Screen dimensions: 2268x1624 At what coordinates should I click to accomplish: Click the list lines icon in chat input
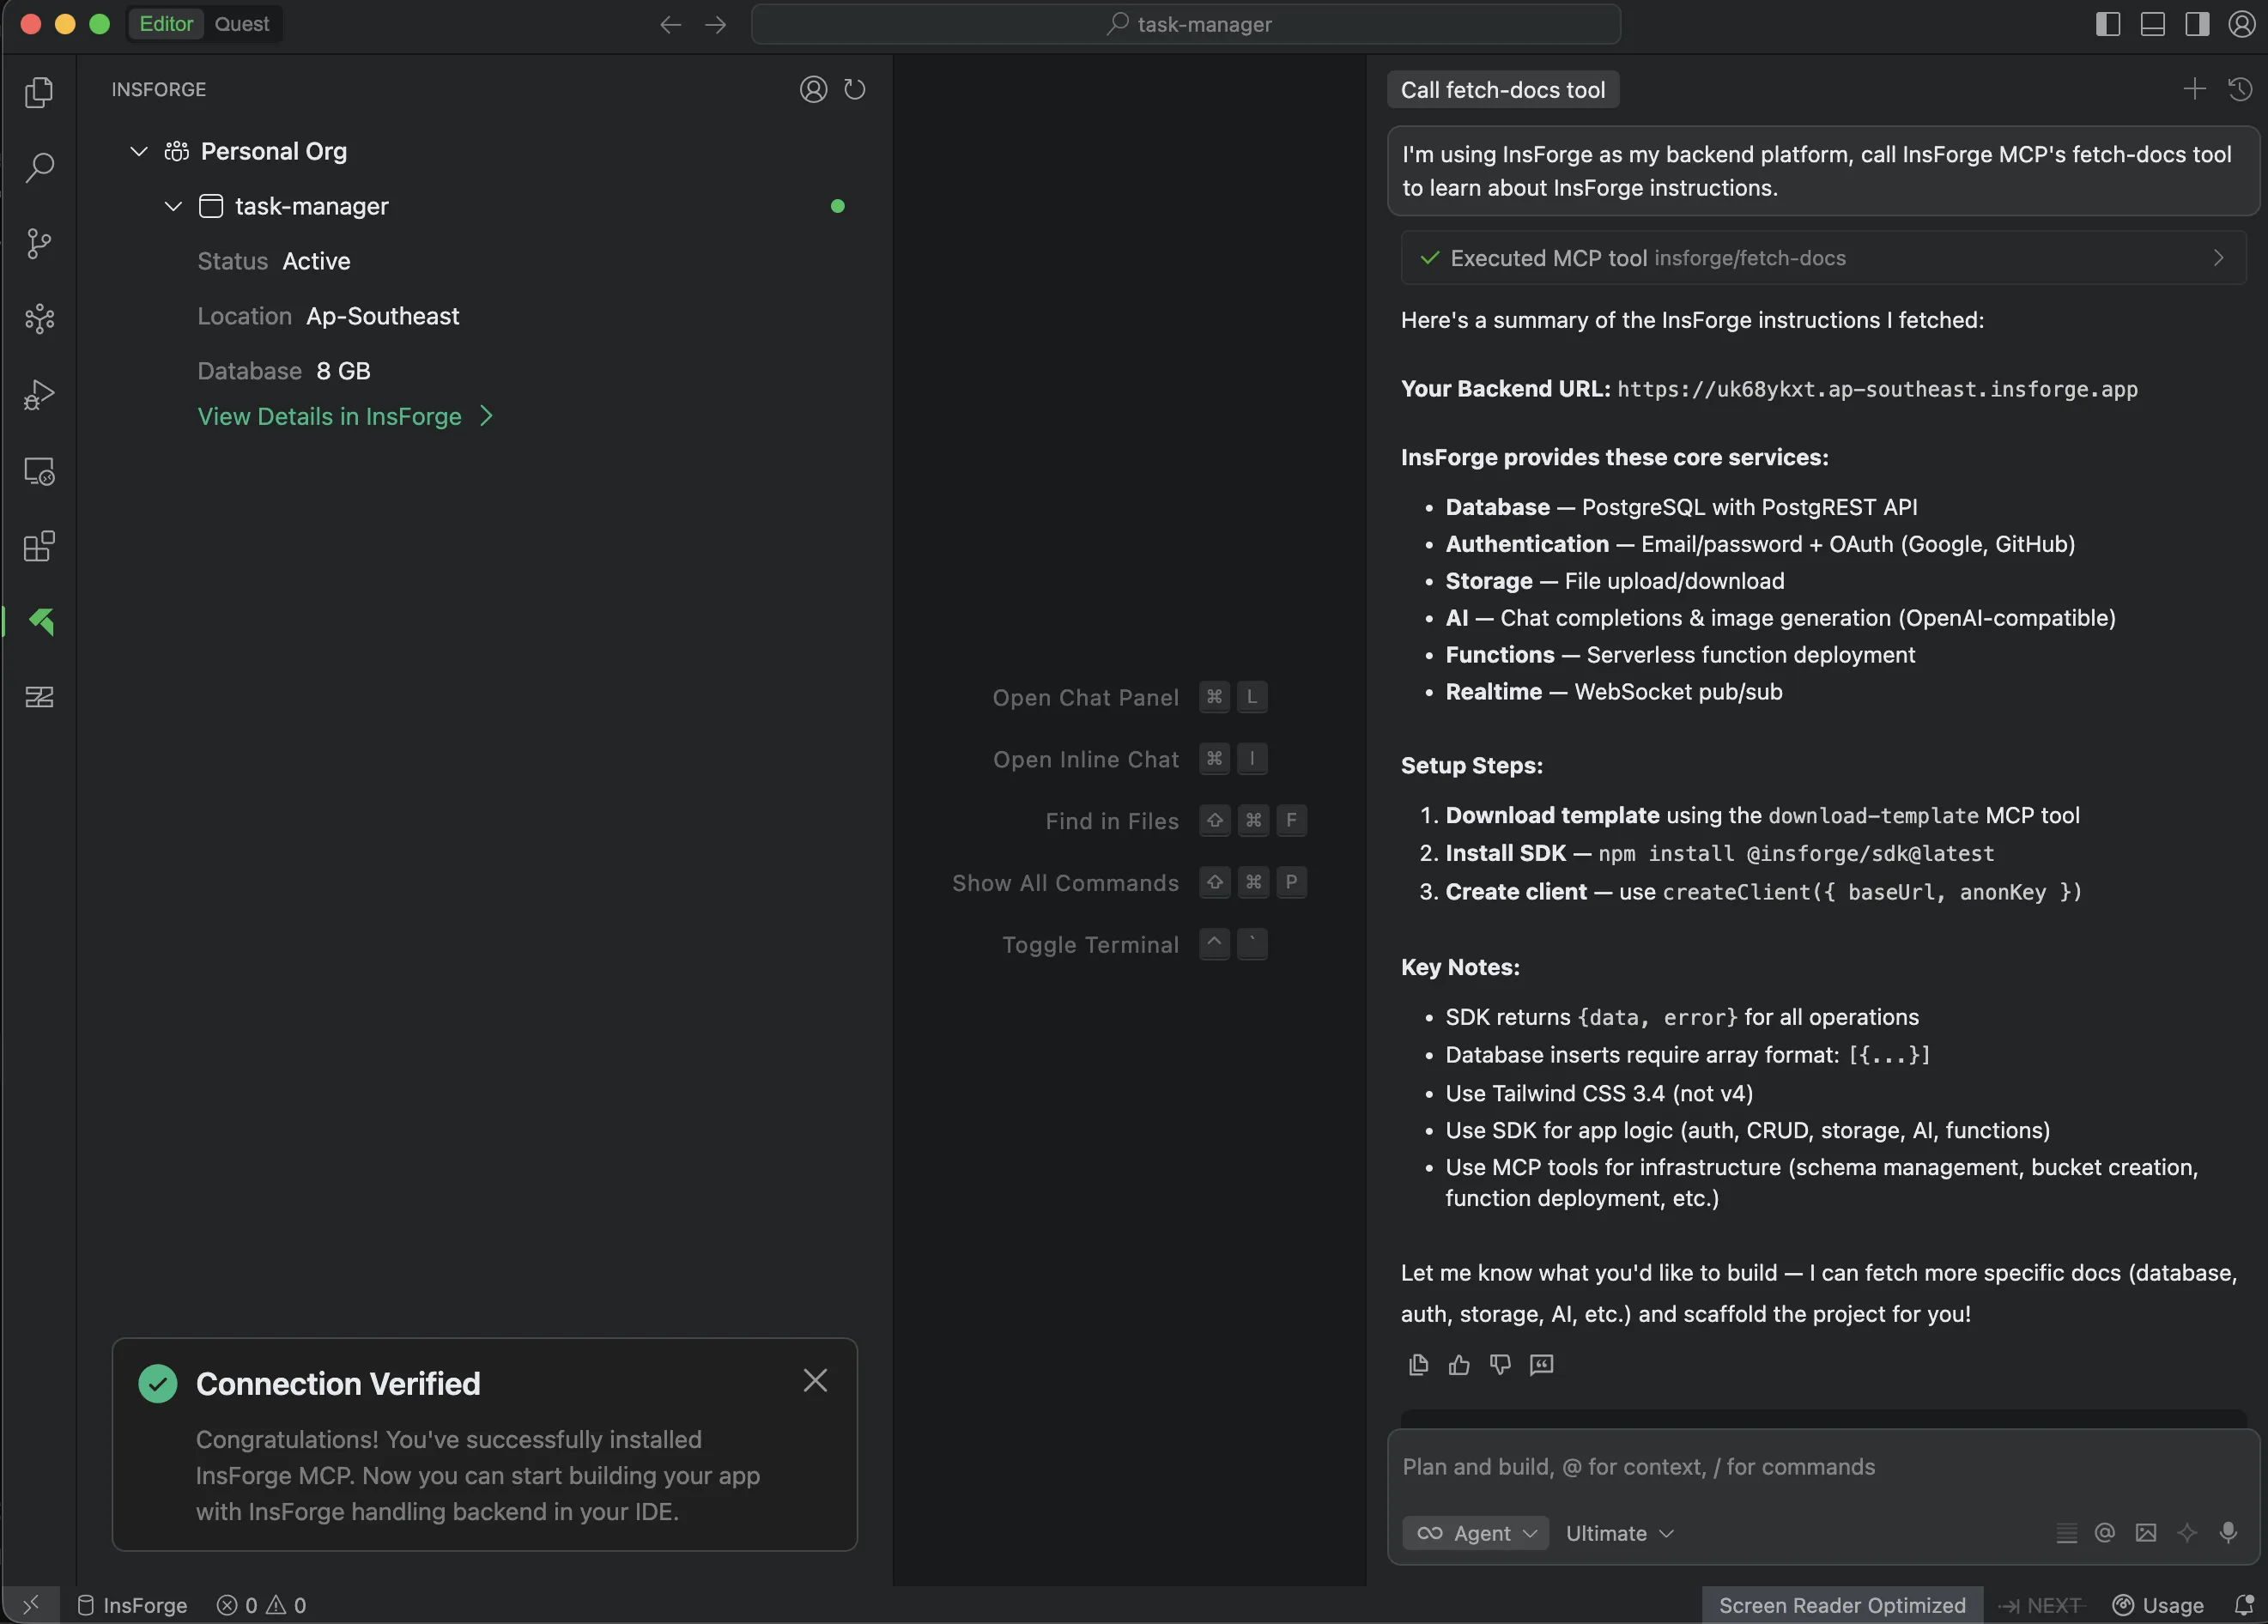pos(2066,1533)
